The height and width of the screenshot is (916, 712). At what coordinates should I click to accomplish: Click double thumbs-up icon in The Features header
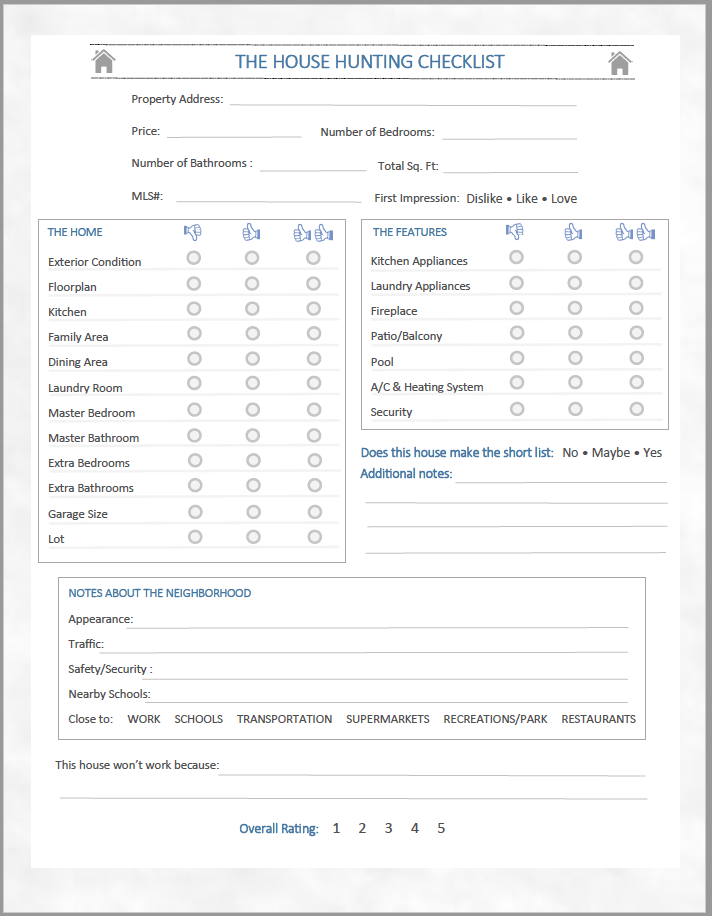(x=635, y=232)
